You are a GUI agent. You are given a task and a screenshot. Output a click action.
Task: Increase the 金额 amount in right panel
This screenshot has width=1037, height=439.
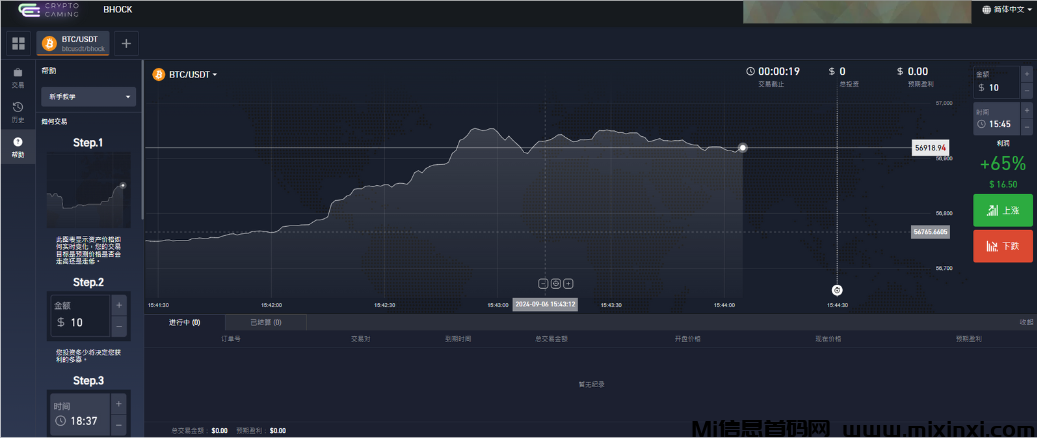click(1025, 75)
